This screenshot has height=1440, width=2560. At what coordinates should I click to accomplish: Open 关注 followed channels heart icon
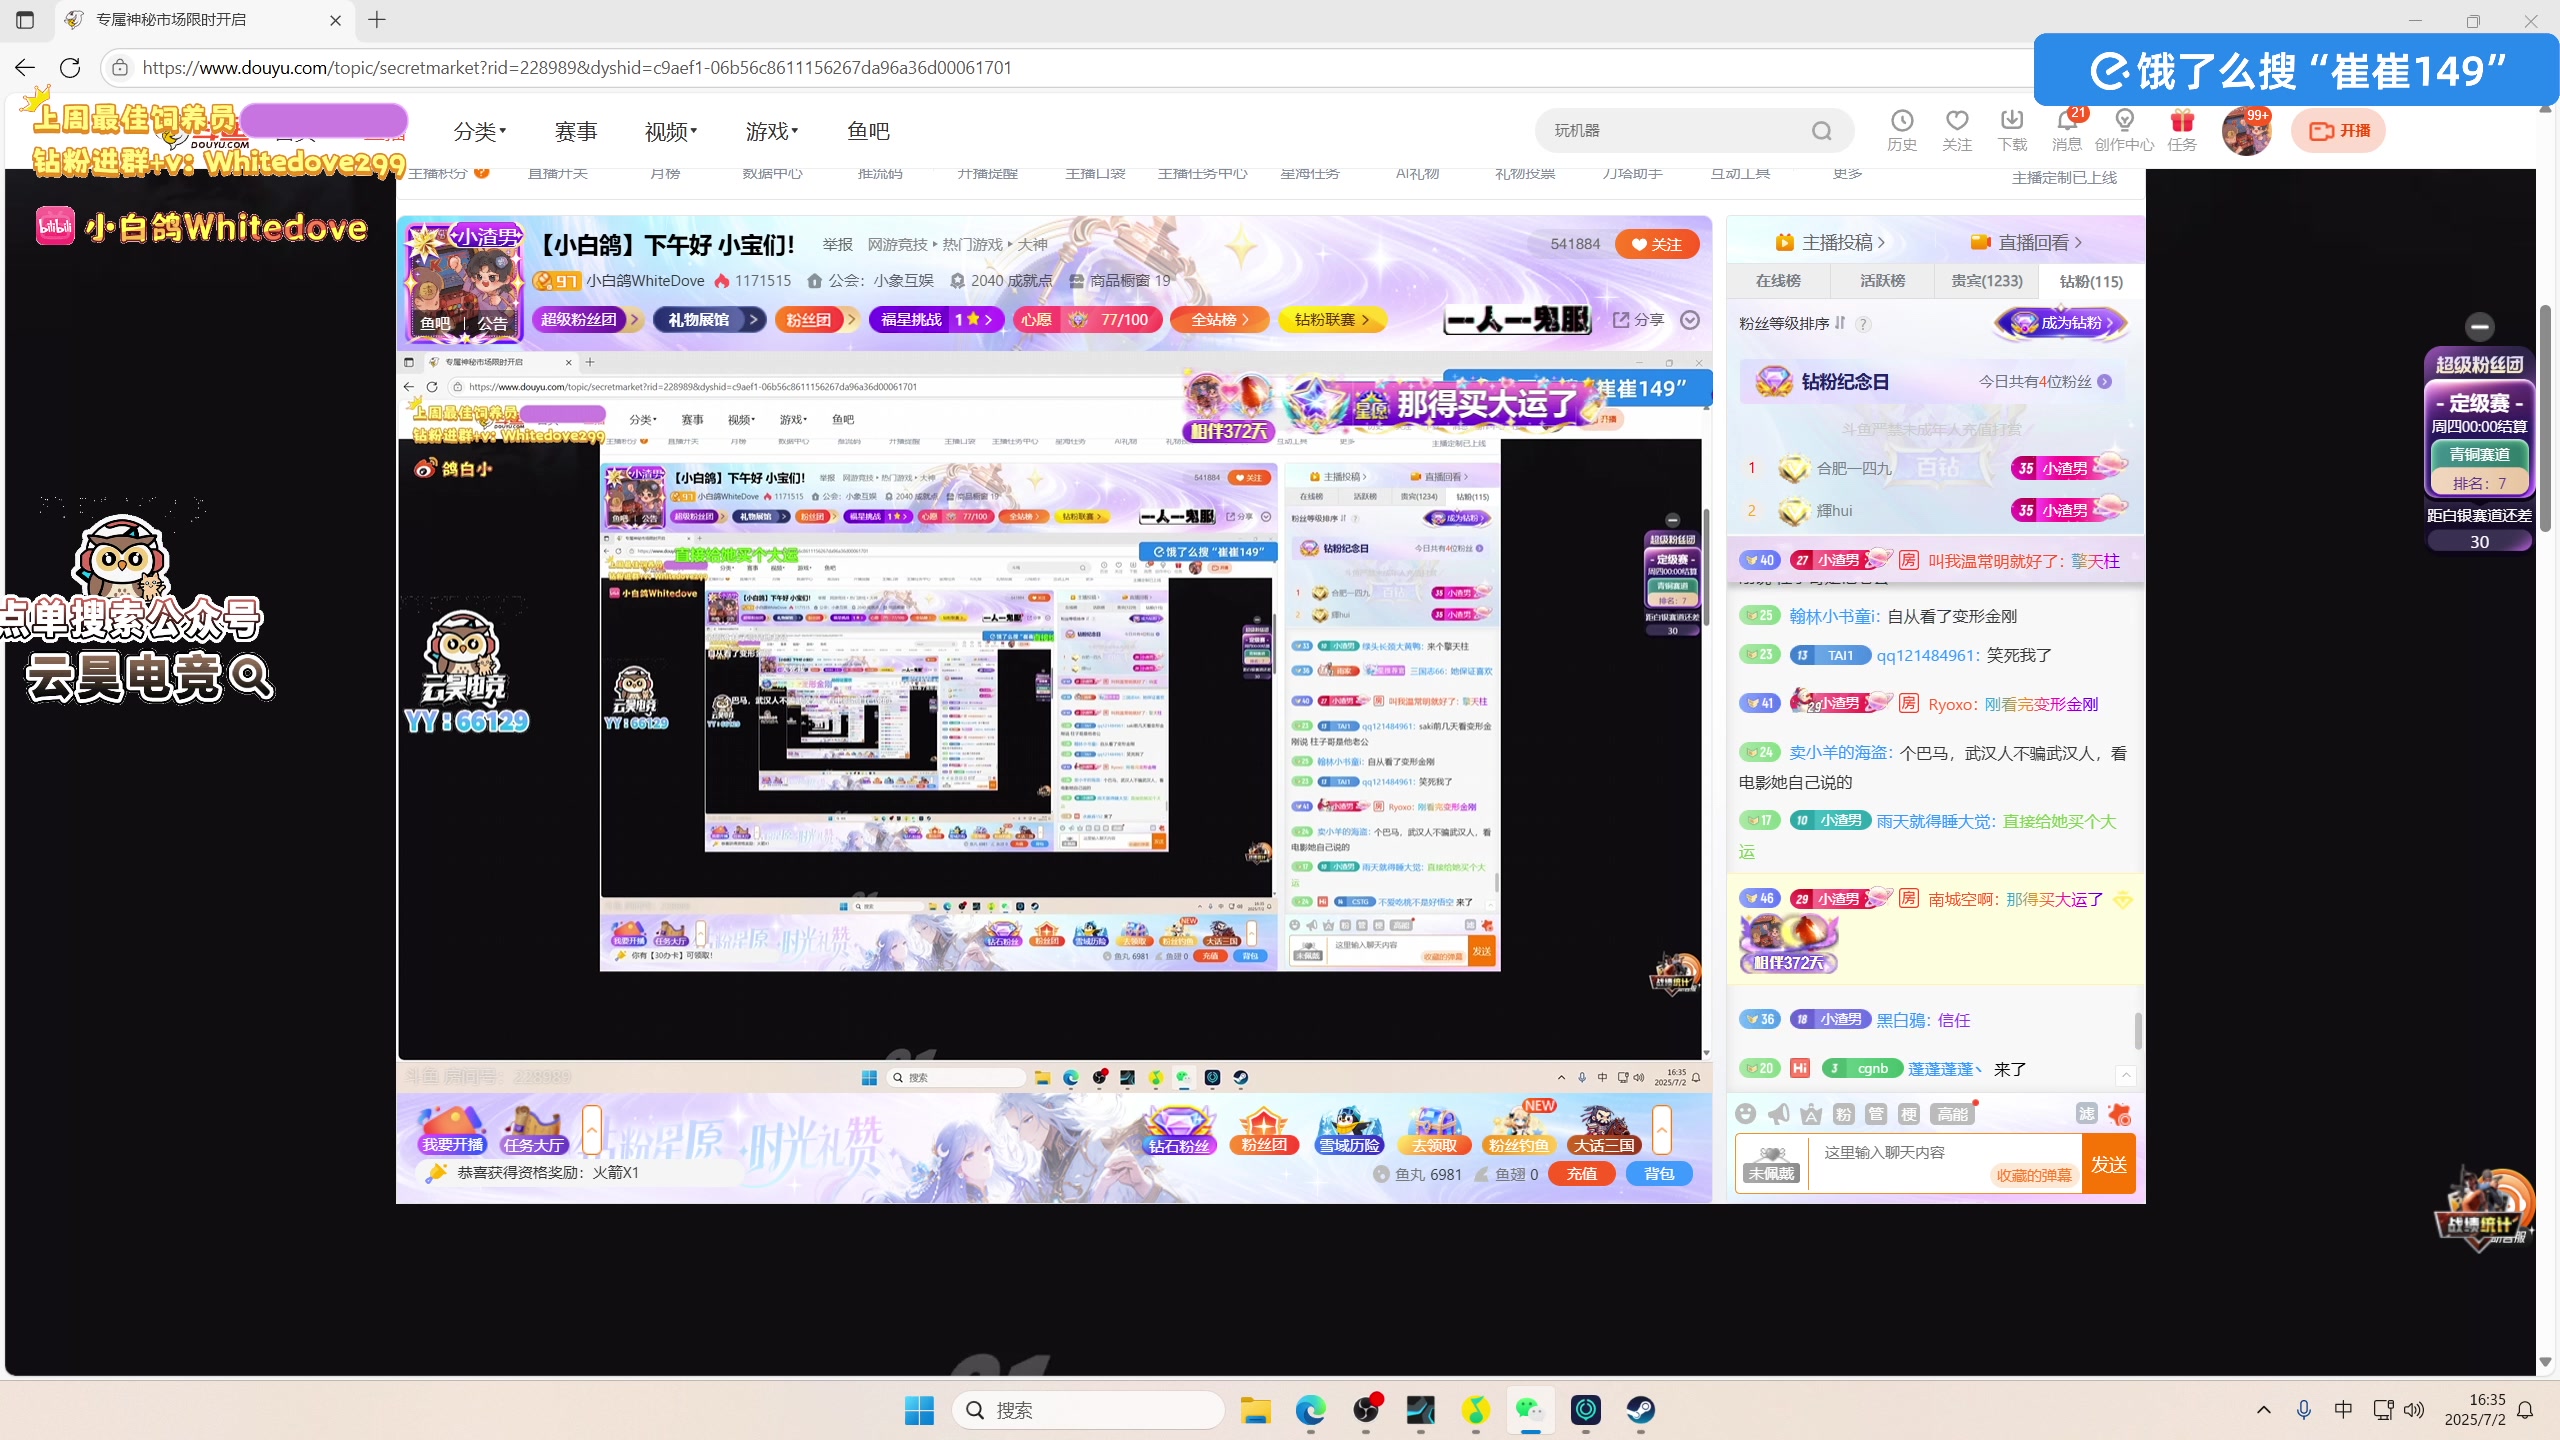tap(1957, 131)
